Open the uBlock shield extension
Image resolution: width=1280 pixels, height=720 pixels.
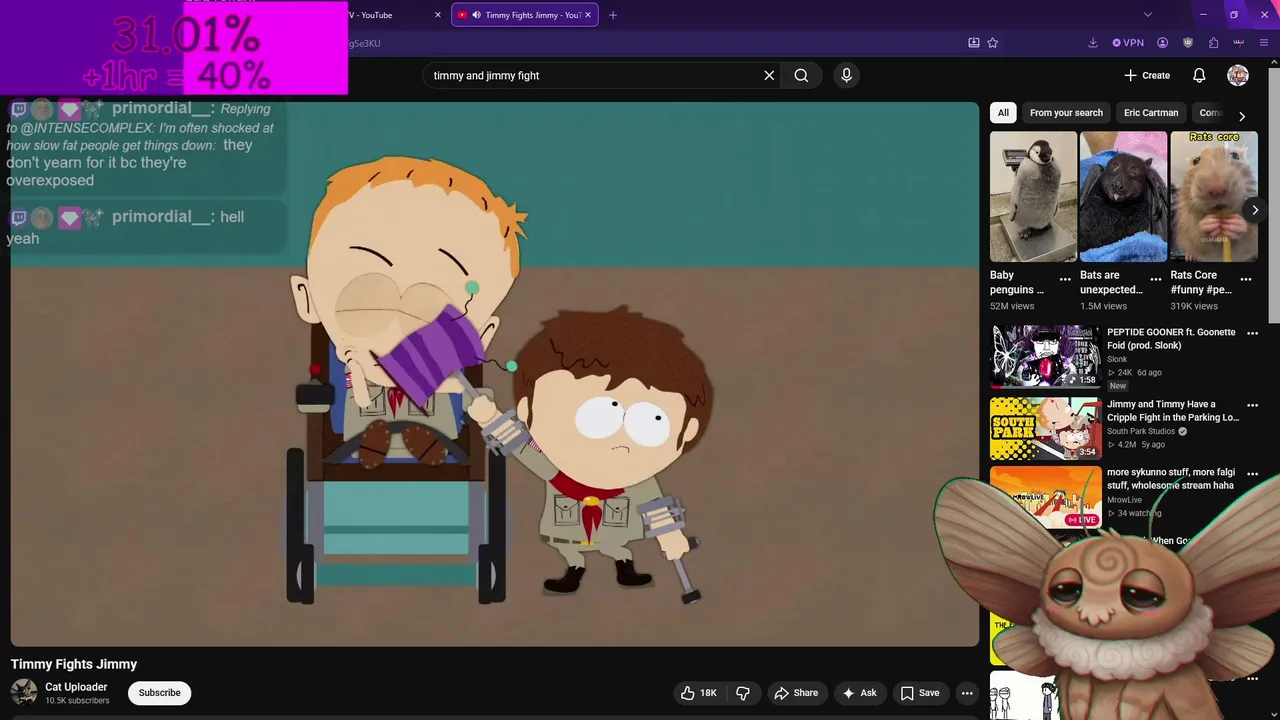pos(1188,43)
